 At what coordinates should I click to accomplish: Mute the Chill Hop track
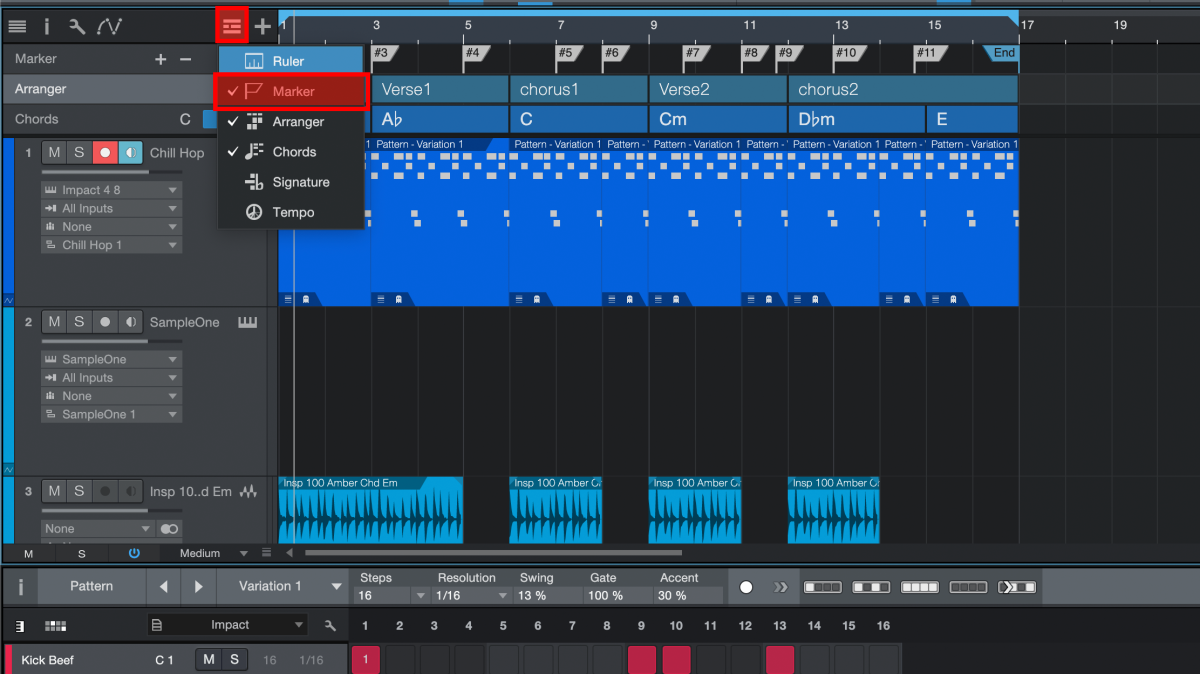coord(54,153)
